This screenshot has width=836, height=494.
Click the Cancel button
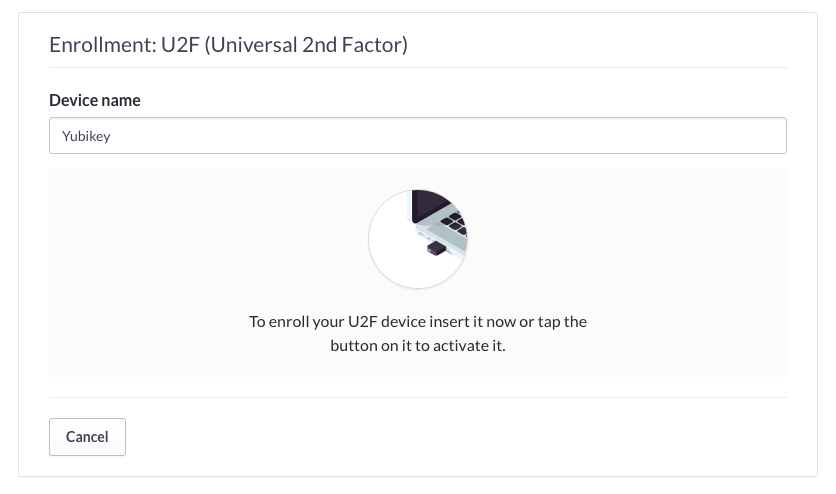(87, 437)
